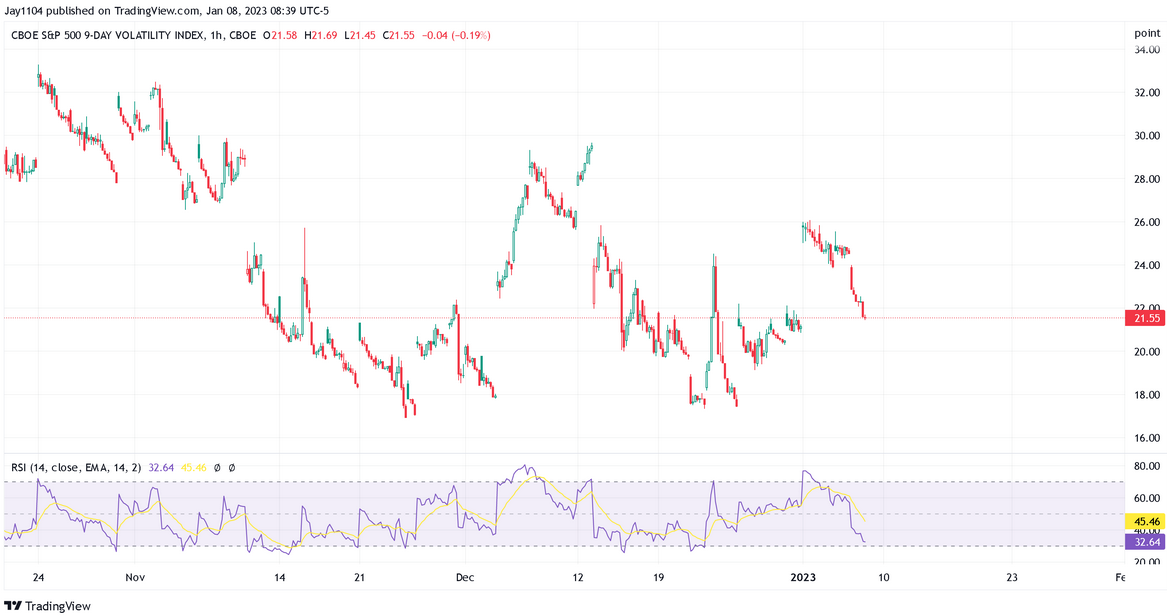Click the Dec label on time axis
1167x616 pixels.
[465, 577]
